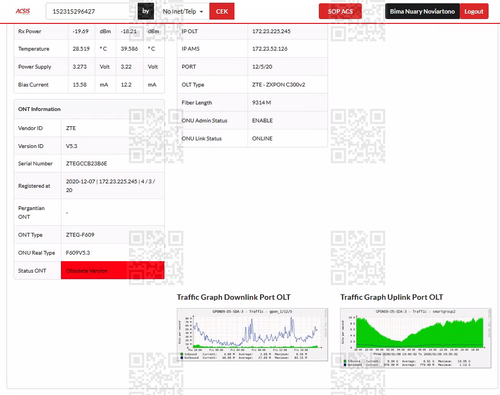Select Temperature value 39.586
Screen dimensions: 500x395
point(129,49)
